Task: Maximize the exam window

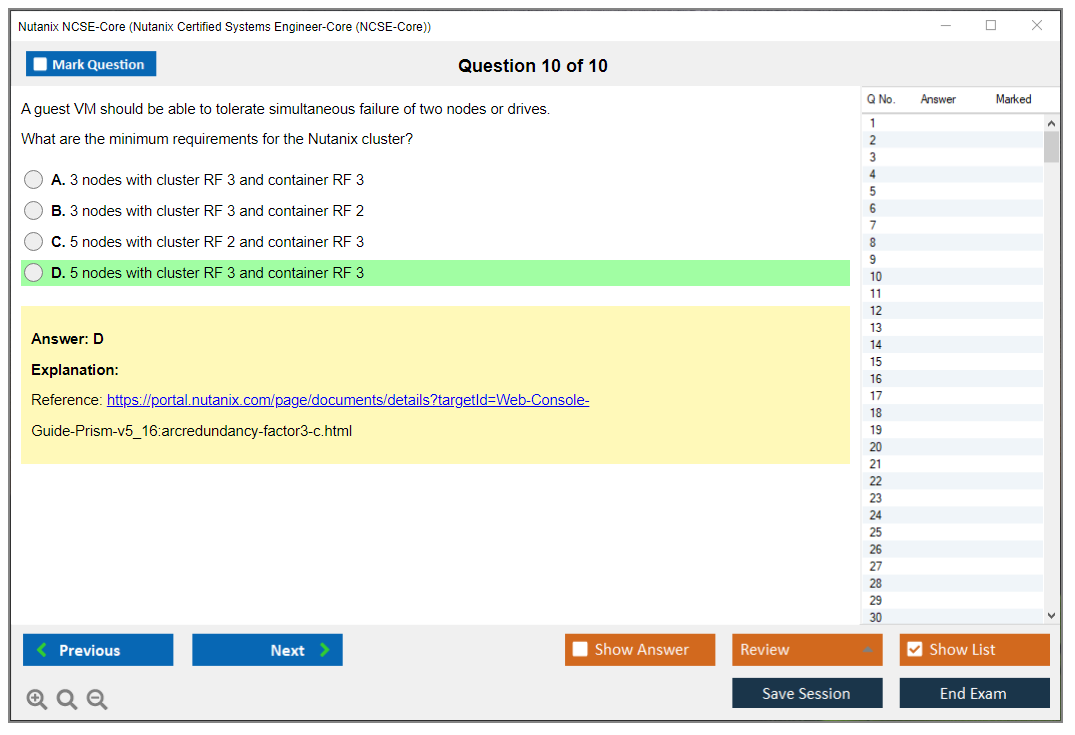Action: coord(991,26)
